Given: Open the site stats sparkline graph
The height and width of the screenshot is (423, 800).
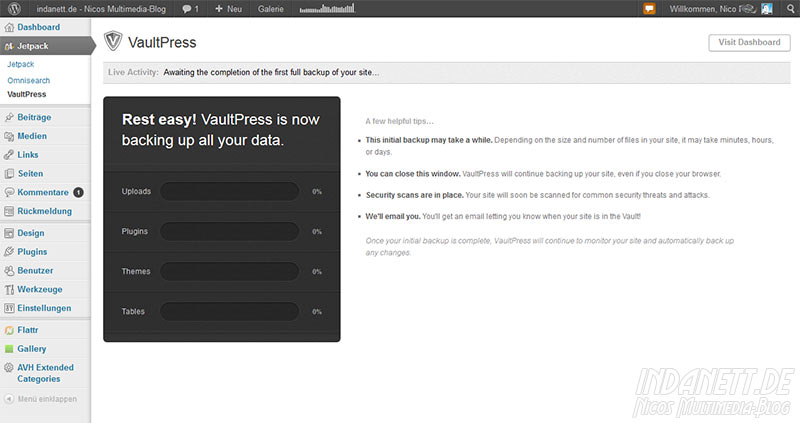Looking at the screenshot, I should [327, 9].
